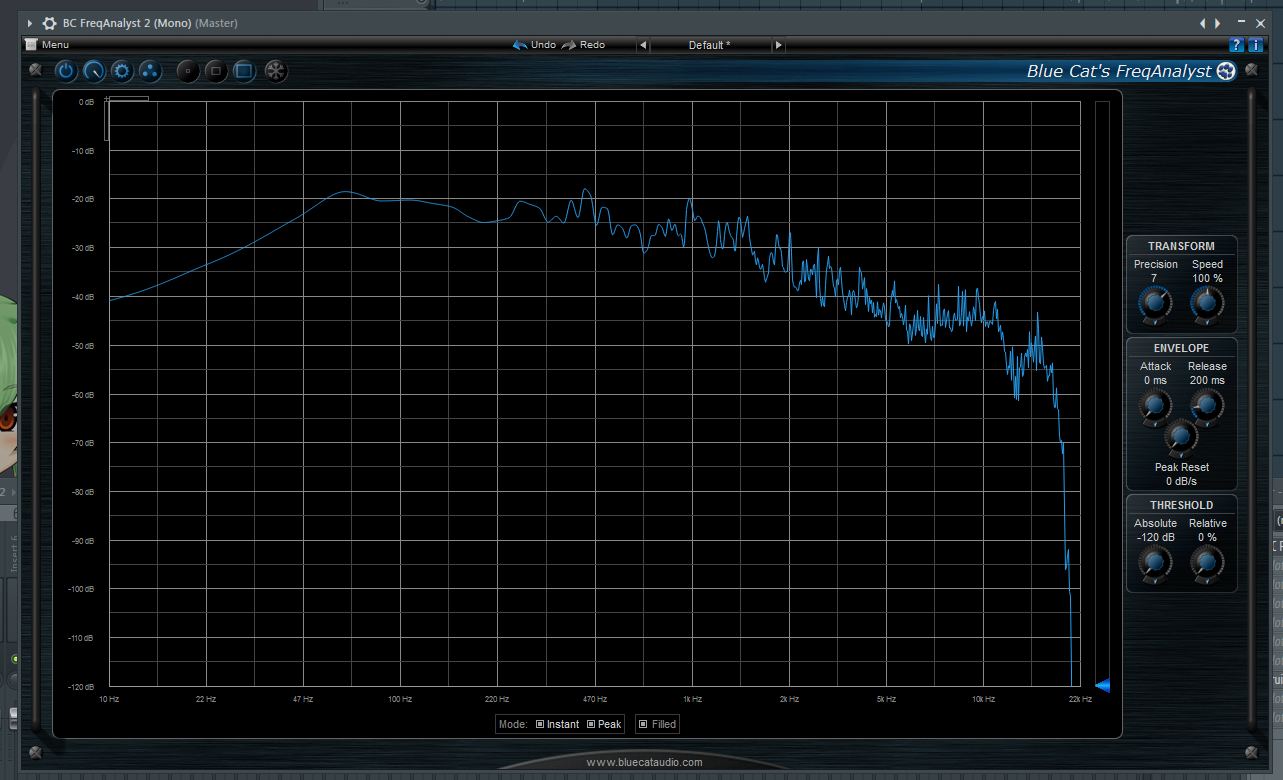Click the Precision knob
The width and height of the screenshot is (1283, 780).
1155,303
